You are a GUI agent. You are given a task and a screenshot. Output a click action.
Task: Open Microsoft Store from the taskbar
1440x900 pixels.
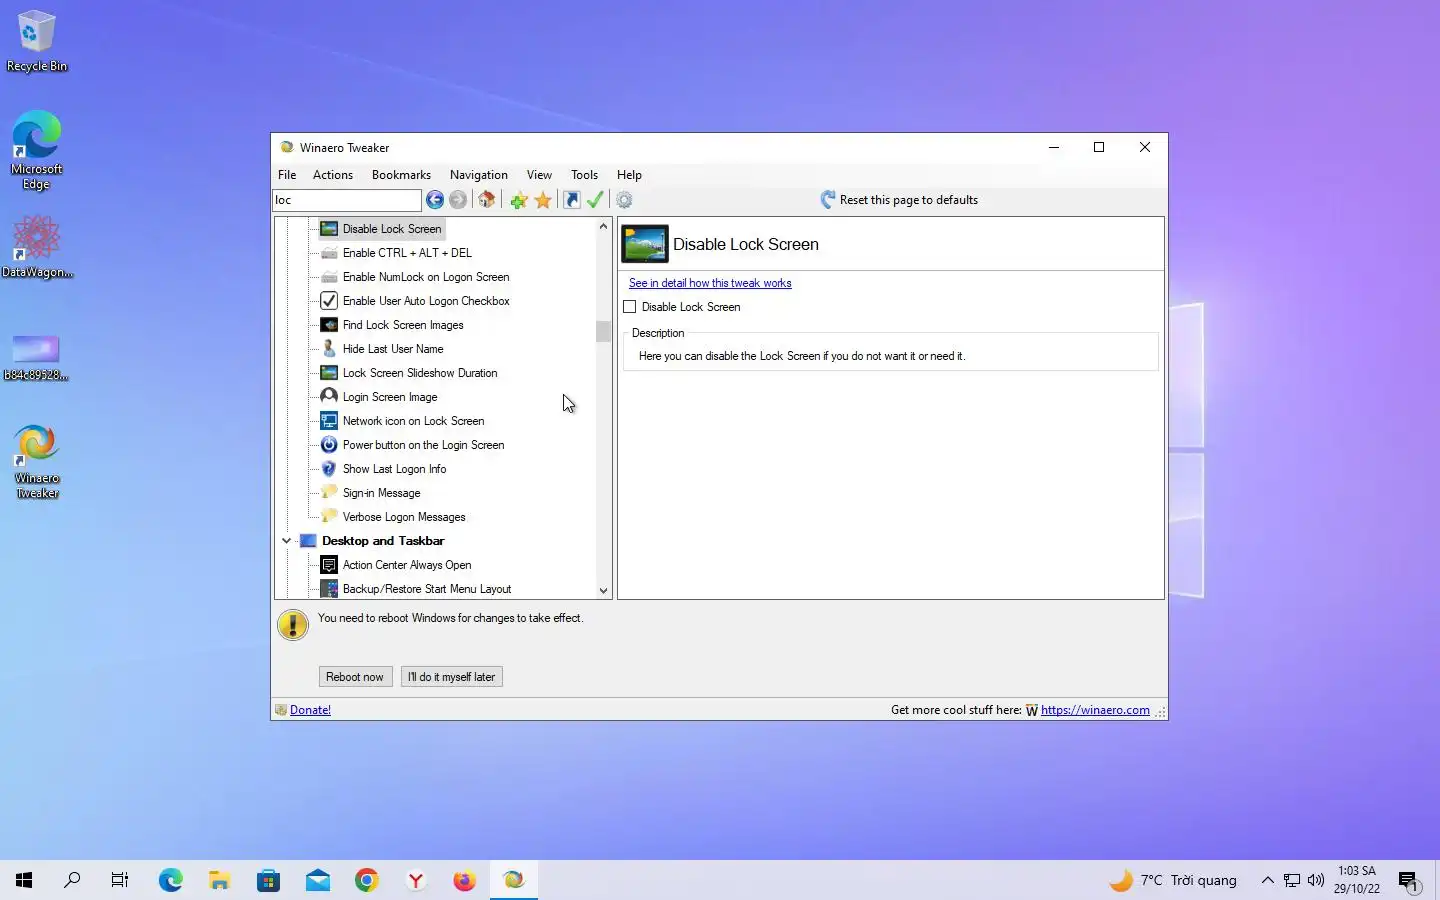[269, 880]
